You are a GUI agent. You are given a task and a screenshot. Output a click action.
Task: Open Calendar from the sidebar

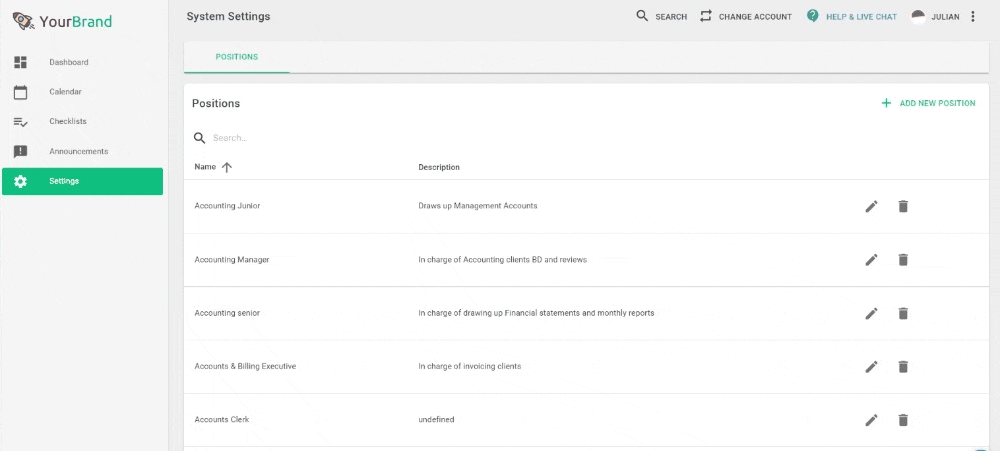tap(65, 92)
